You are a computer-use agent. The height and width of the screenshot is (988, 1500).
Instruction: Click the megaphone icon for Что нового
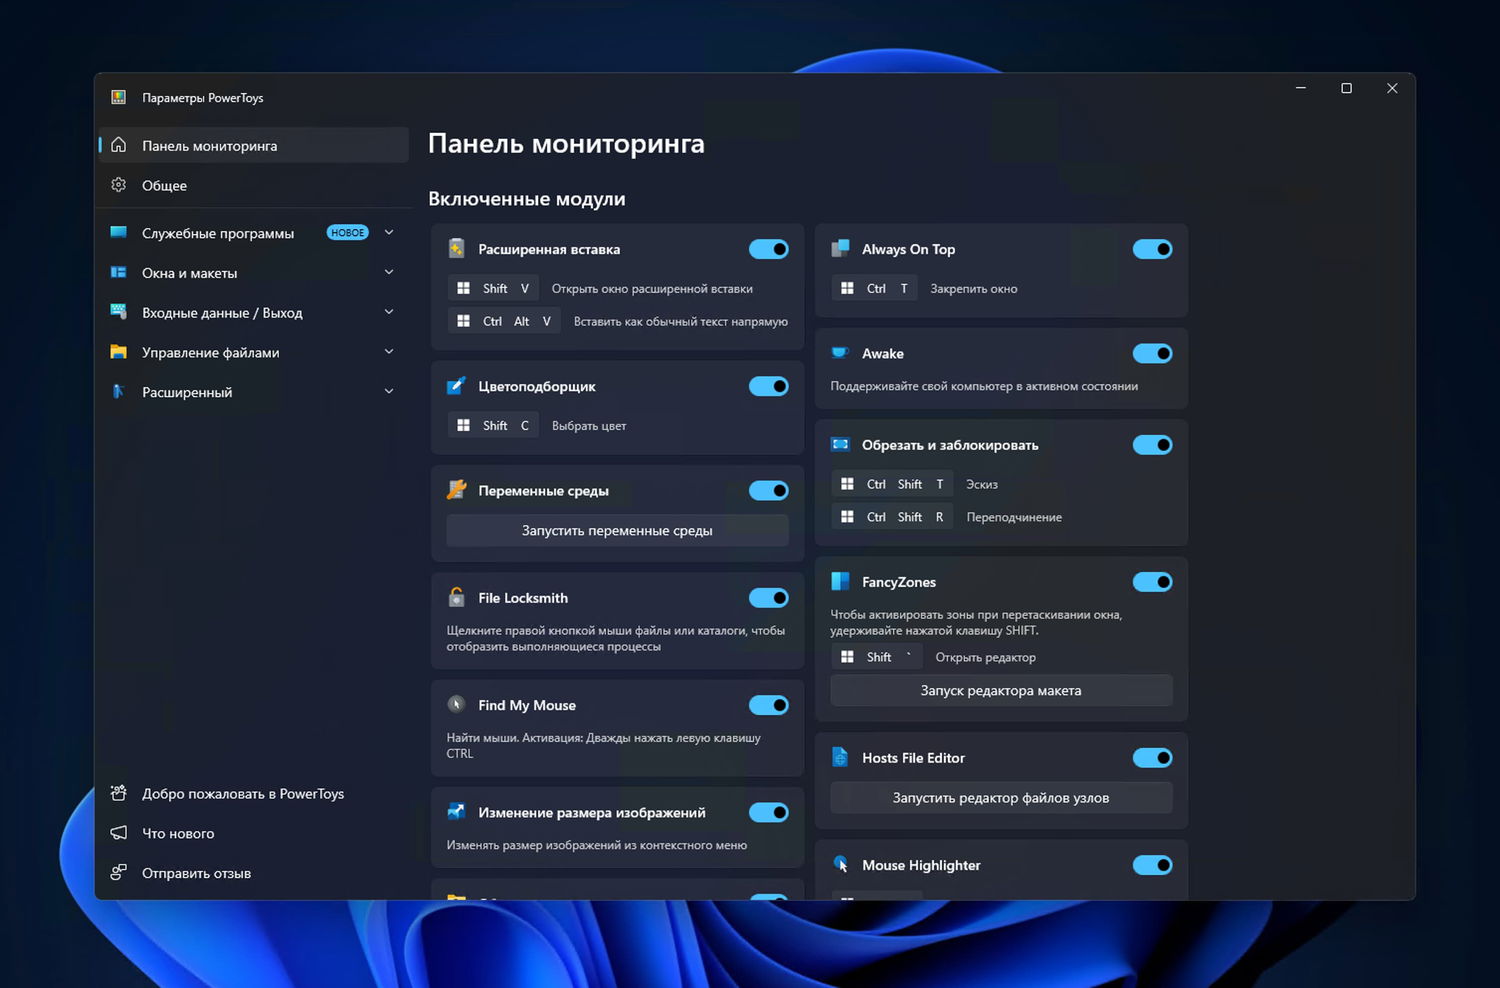[118, 833]
